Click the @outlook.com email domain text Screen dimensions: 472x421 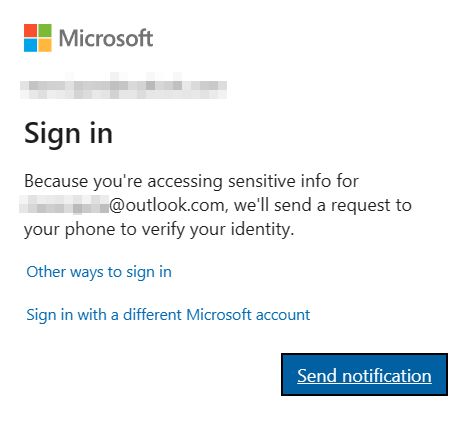click(169, 205)
